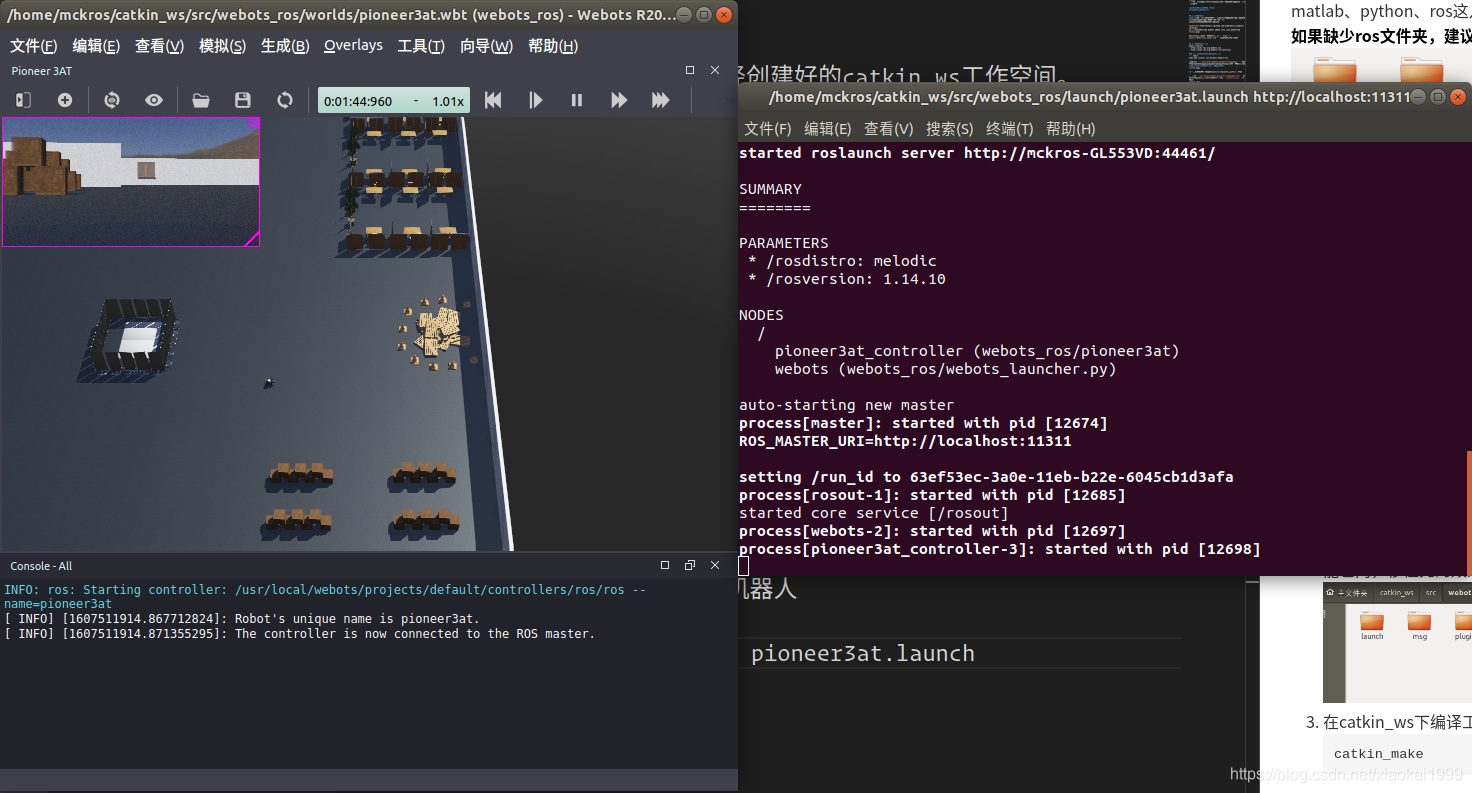This screenshot has width=1472, height=793.
Task: Open the 帮助(H) menu in Webots
Action: [x=553, y=46]
